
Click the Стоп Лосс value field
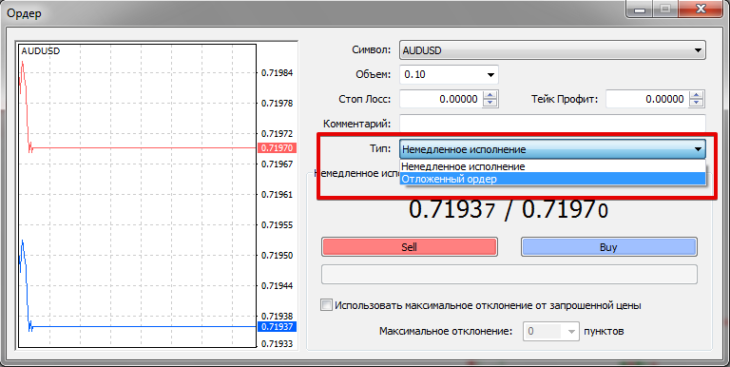(x=441, y=99)
